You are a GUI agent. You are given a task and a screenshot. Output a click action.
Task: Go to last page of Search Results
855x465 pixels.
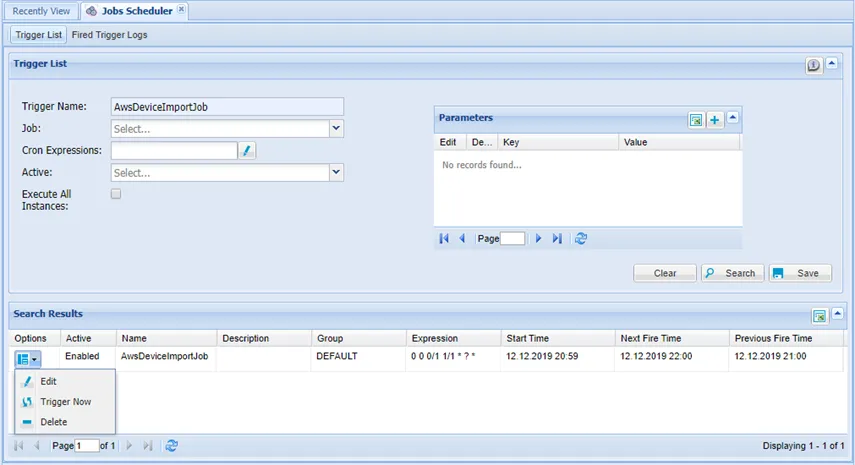148,445
